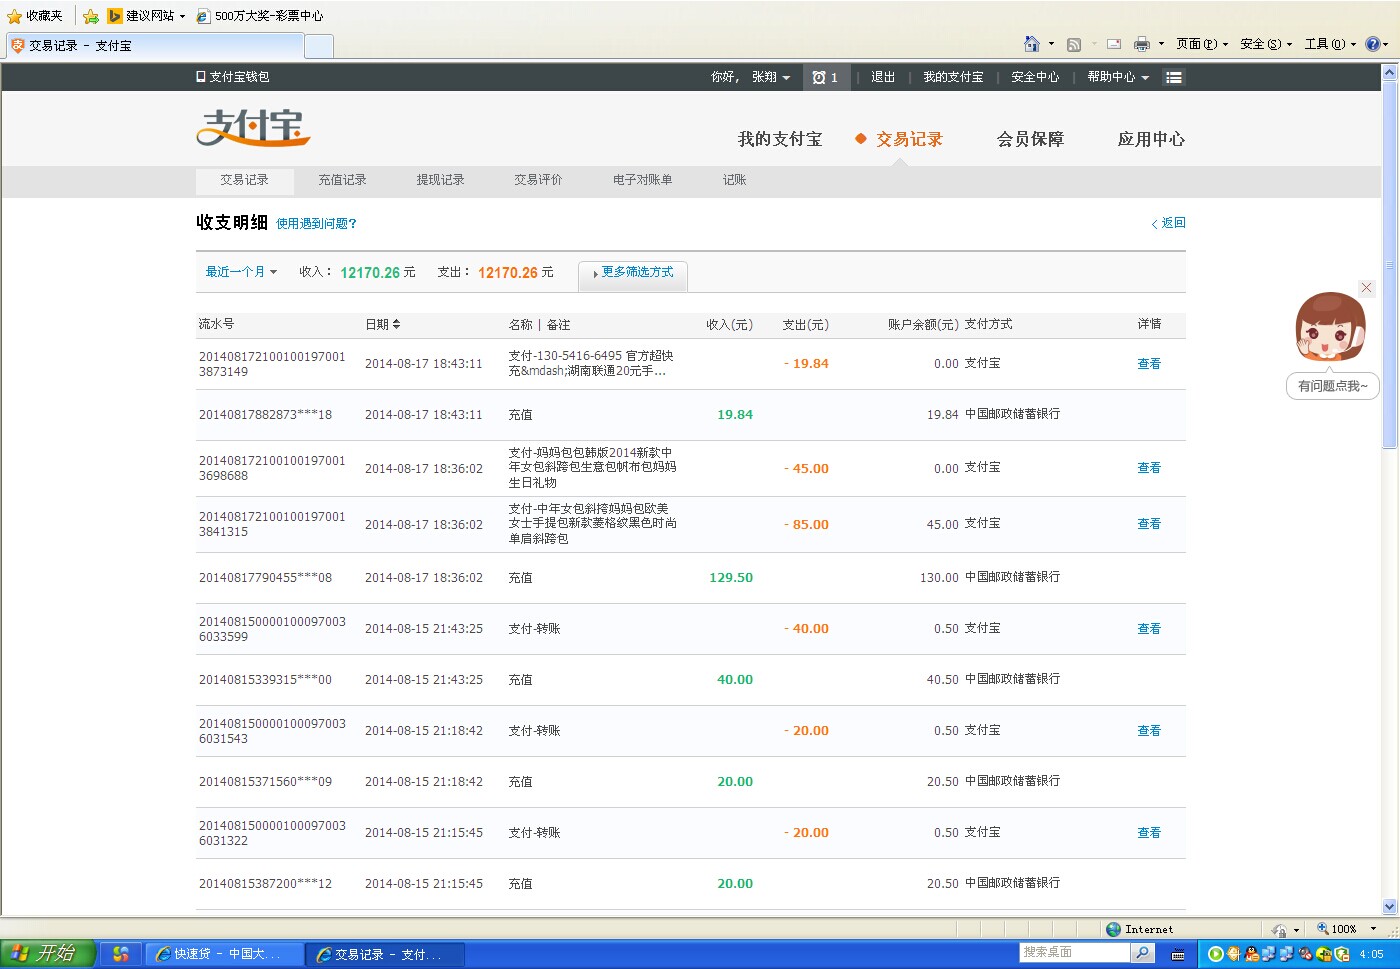Click the printer icon in toolbar
The image size is (1400, 969).
[x=1142, y=44]
